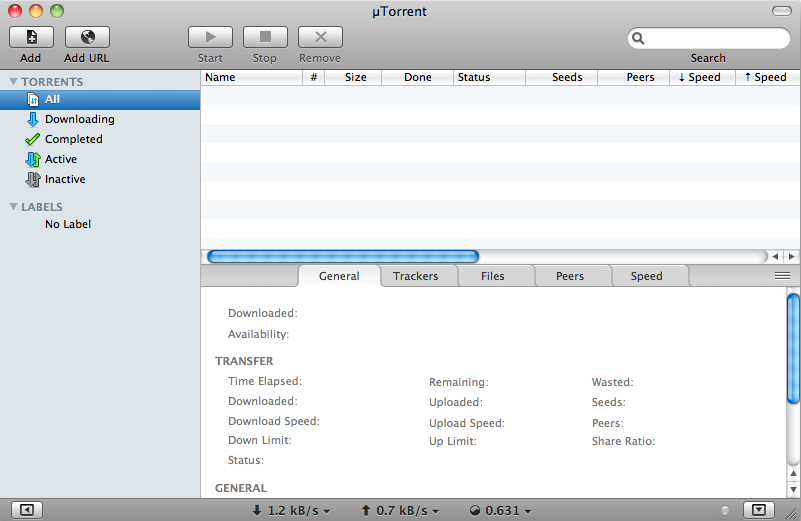This screenshot has height=521, width=801.
Task: Click the window resize grip corner
Action: coord(793,514)
